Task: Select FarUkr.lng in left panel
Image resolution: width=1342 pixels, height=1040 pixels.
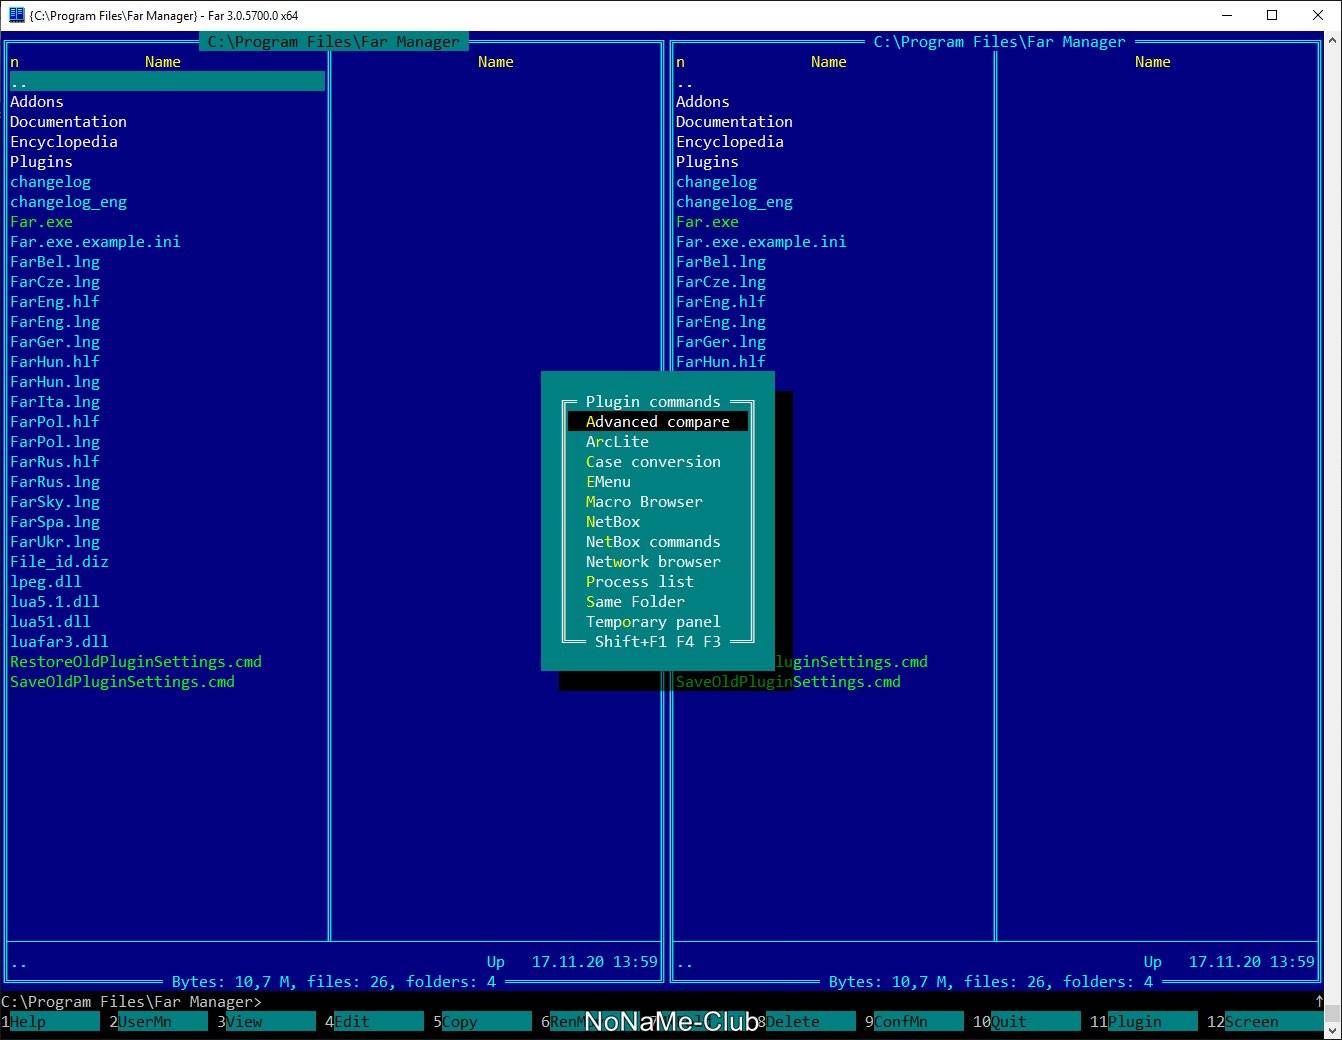Action: 55,542
